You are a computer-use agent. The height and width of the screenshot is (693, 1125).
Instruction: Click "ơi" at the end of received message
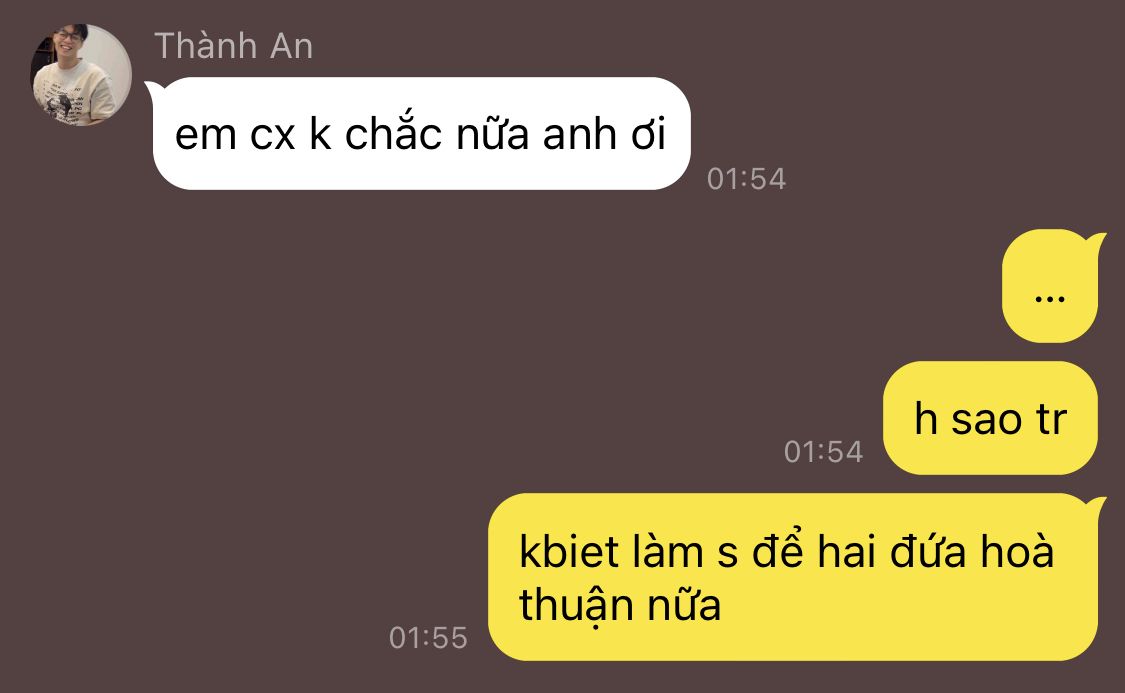[649, 136]
